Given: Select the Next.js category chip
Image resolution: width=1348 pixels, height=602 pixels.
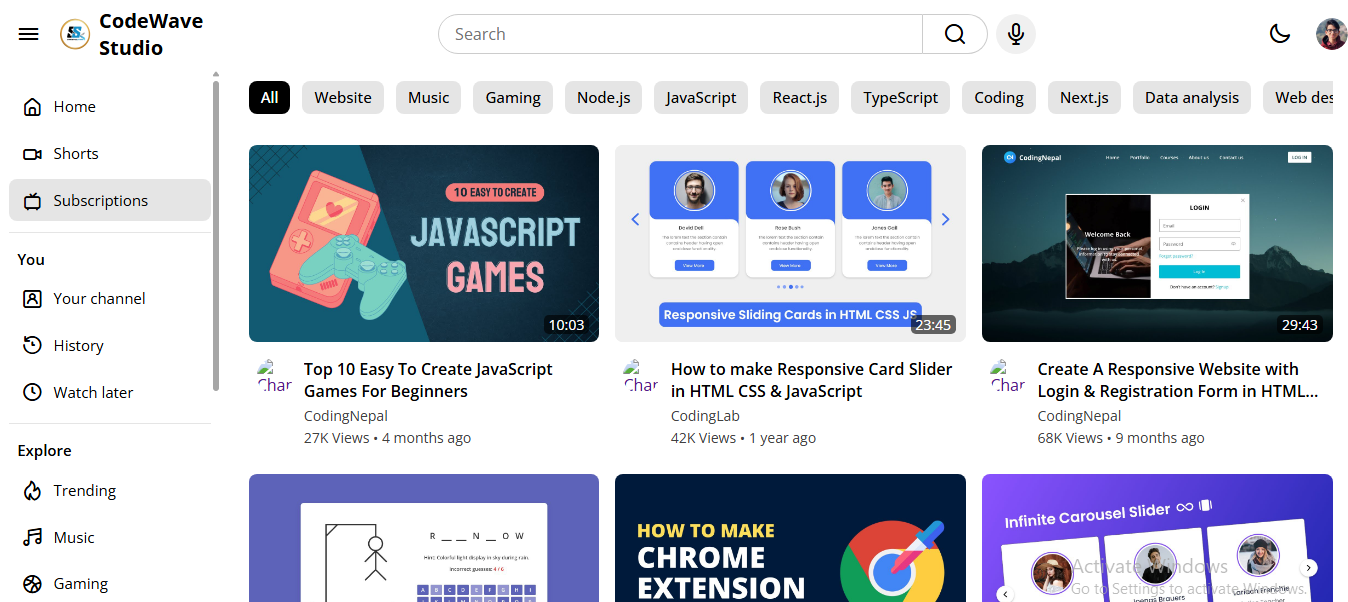Looking at the screenshot, I should coord(1084,98).
